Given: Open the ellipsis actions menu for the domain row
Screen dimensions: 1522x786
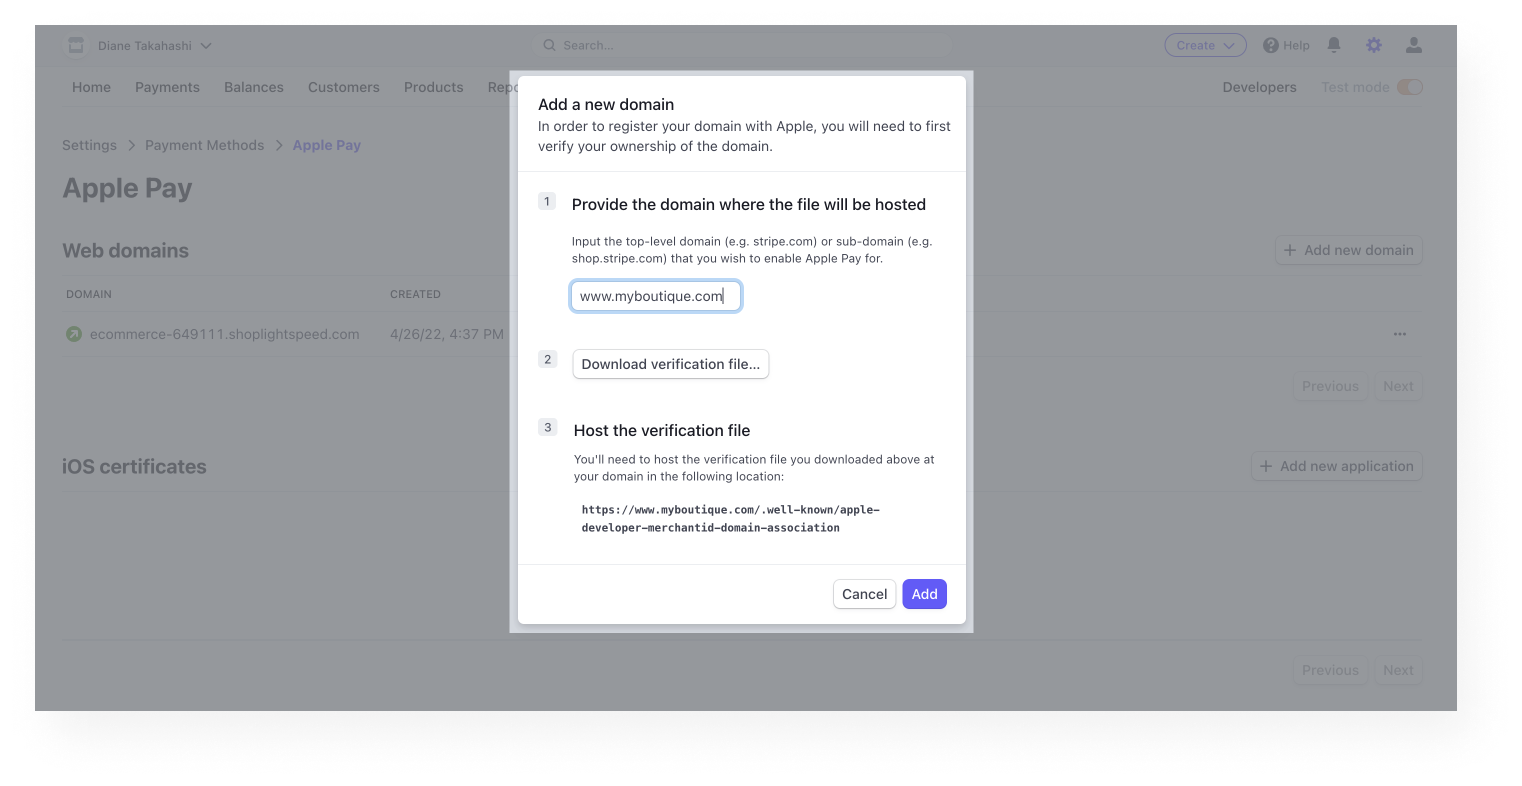Looking at the screenshot, I should pyautogui.click(x=1400, y=333).
